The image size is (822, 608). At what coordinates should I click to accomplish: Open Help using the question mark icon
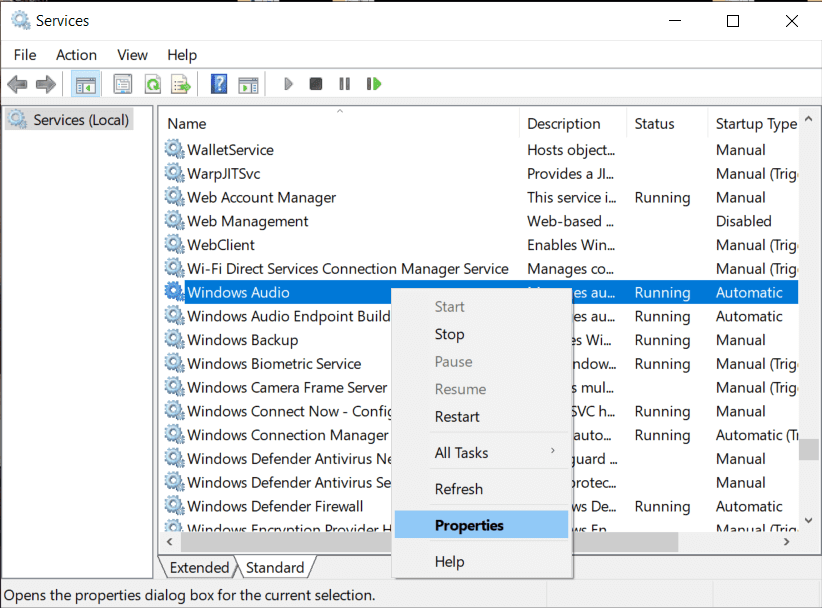click(x=217, y=83)
